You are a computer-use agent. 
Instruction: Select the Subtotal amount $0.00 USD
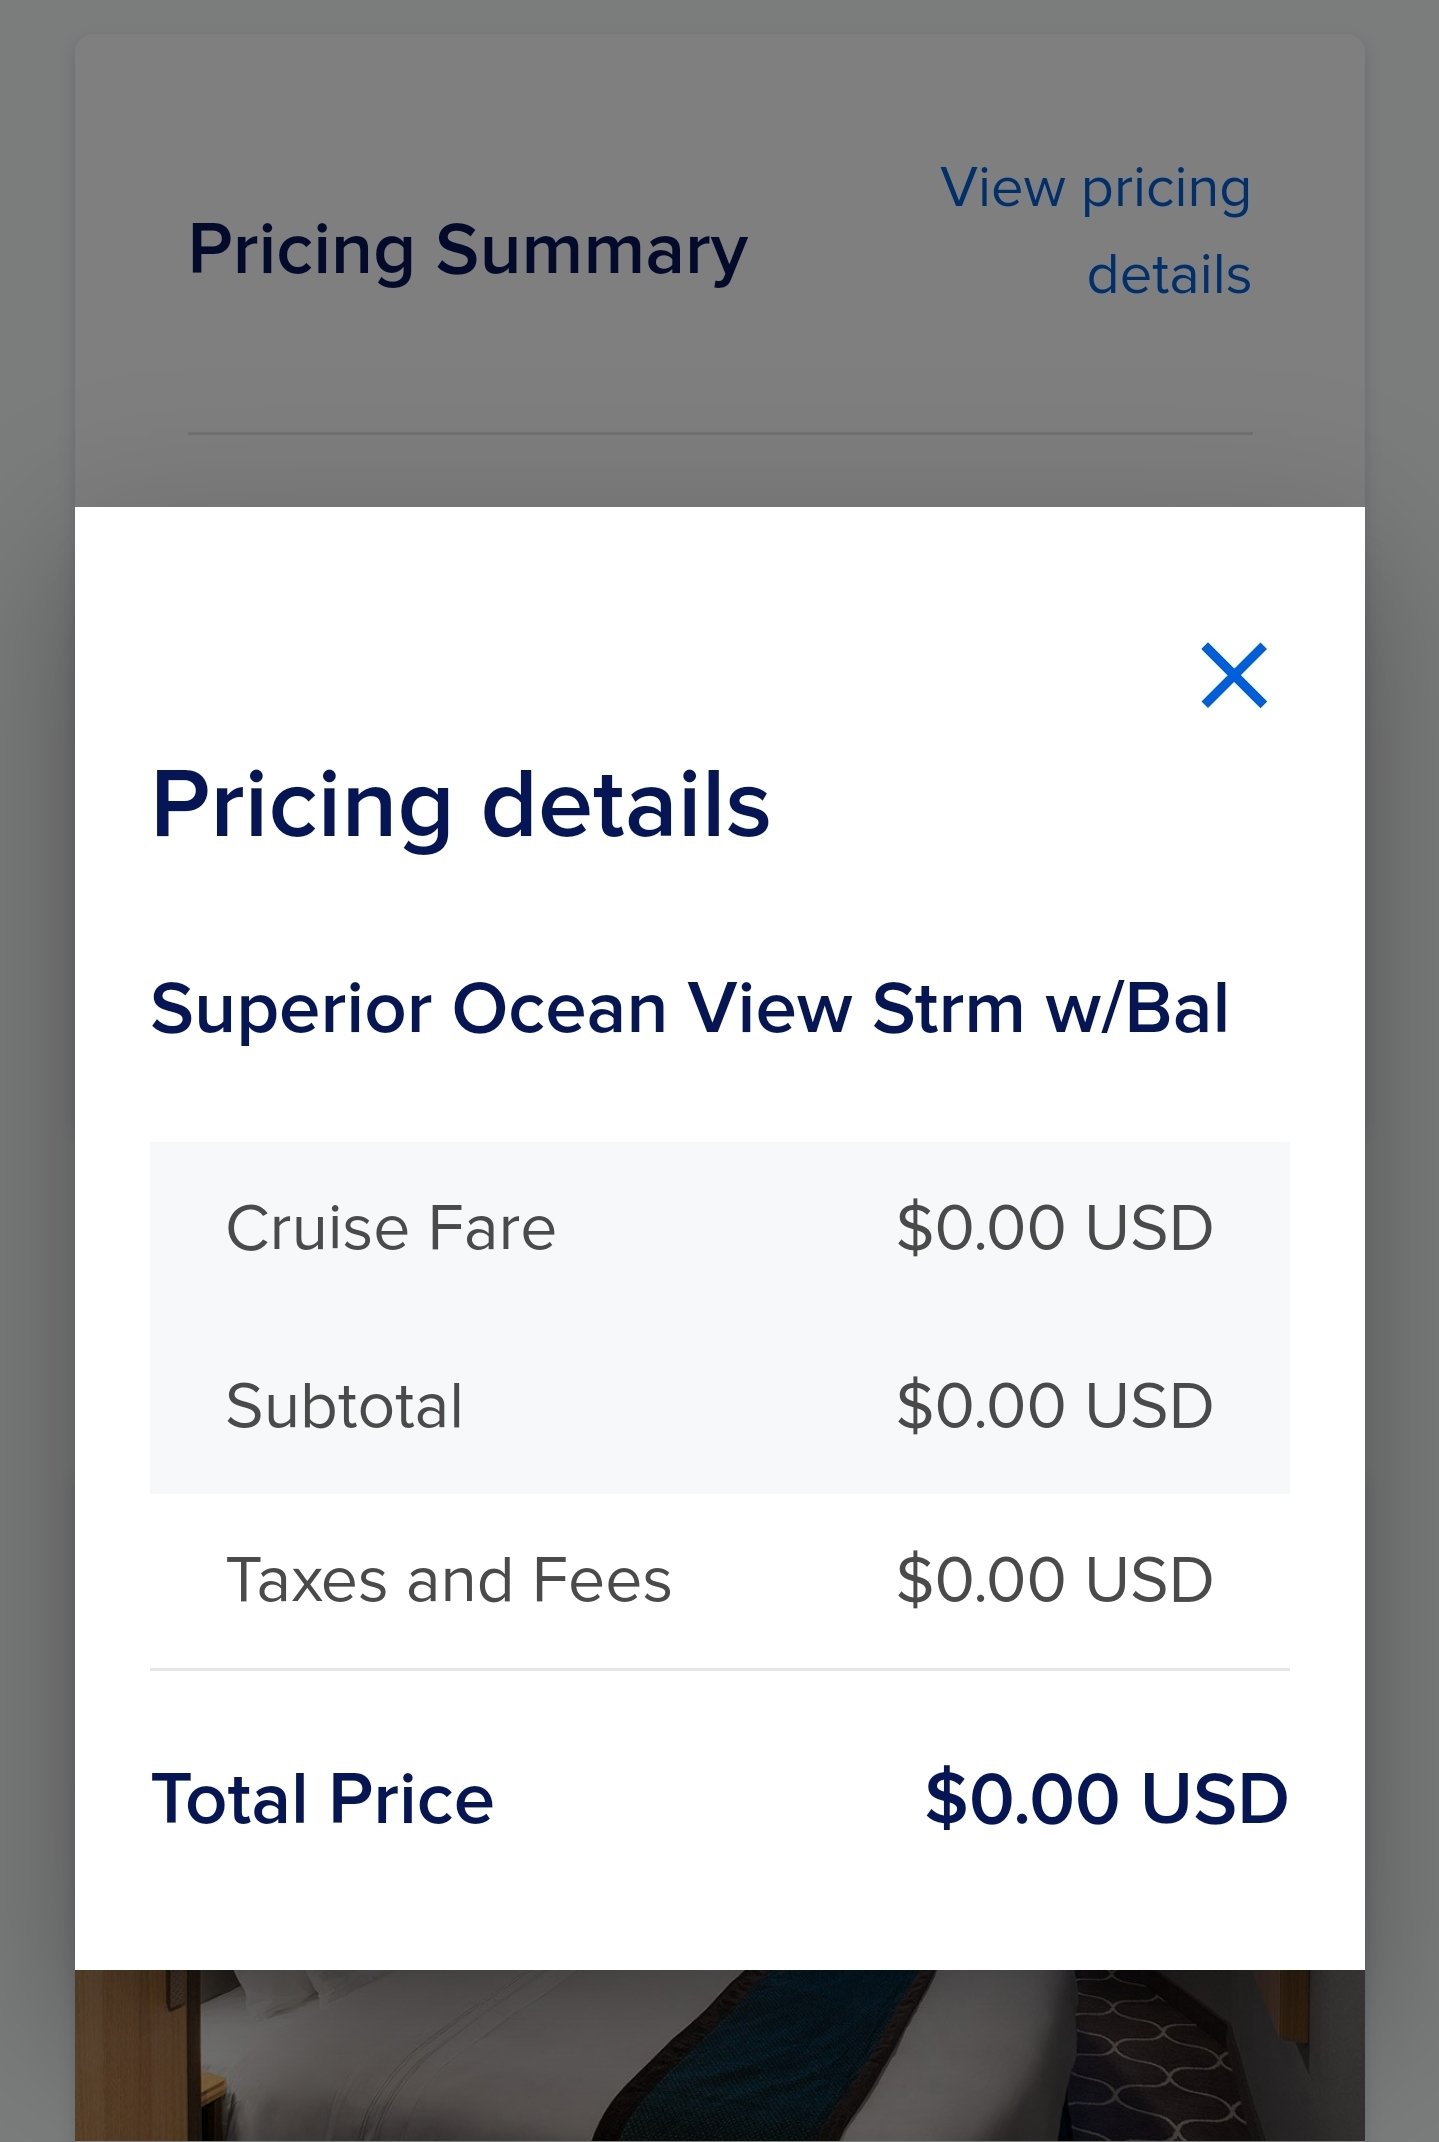[1055, 1406]
